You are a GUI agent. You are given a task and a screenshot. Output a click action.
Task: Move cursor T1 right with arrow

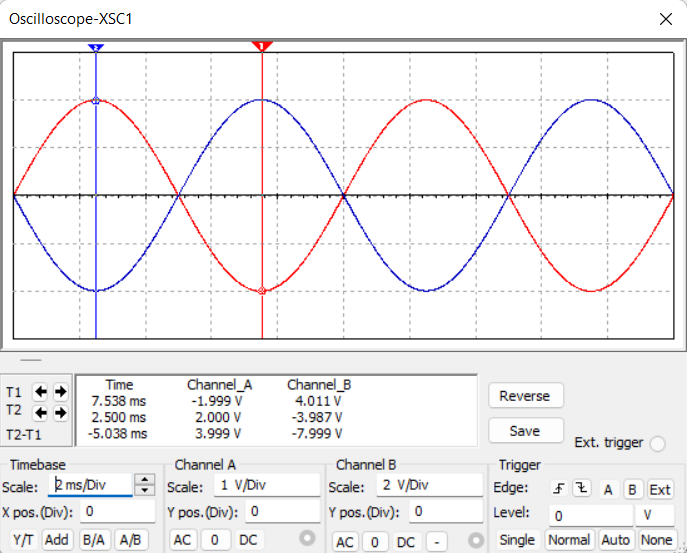coord(60,391)
